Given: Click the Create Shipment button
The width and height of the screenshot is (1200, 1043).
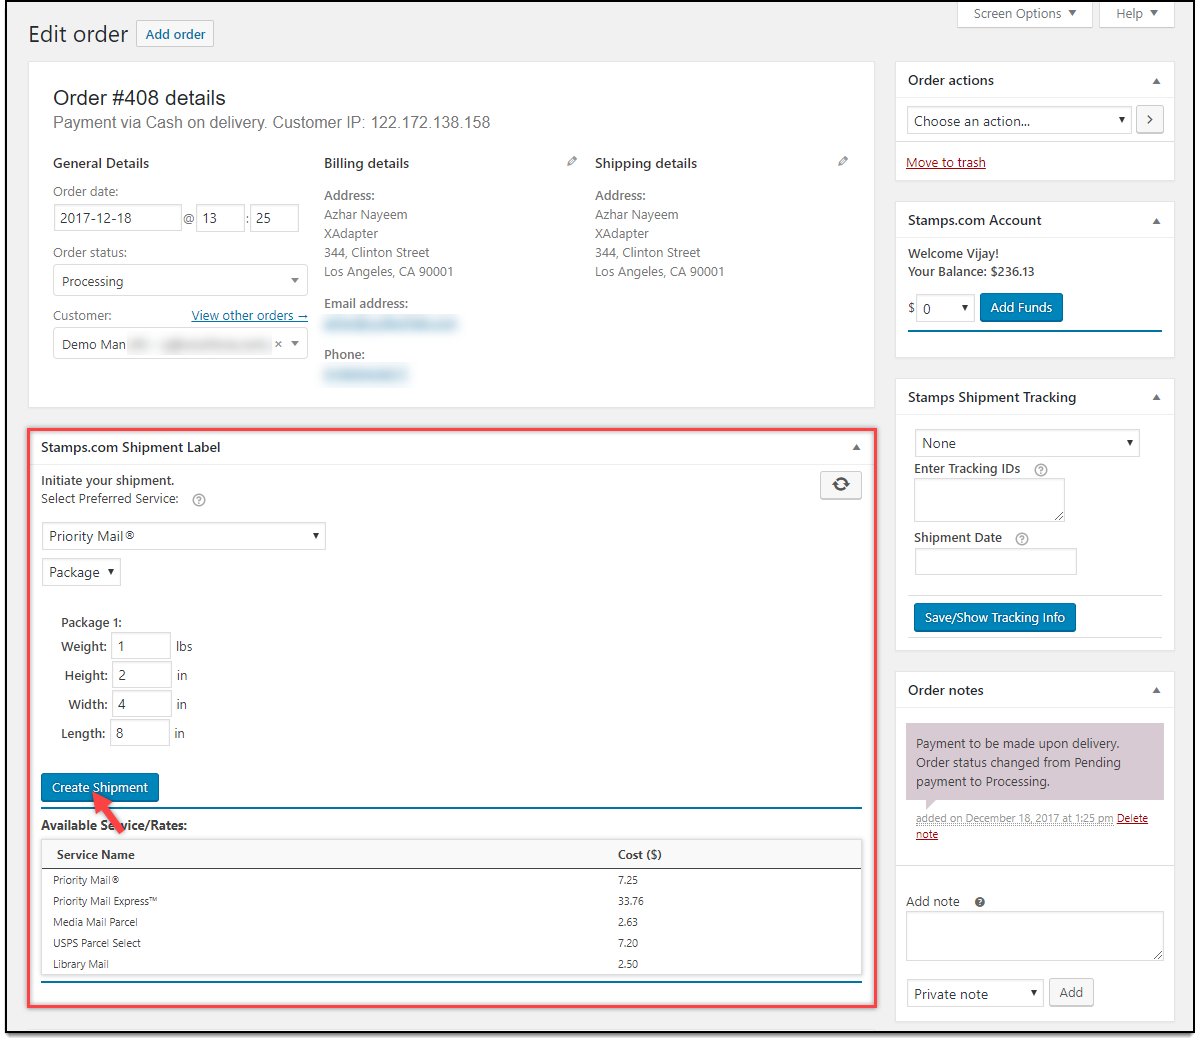Looking at the screenshot, I should tap(100, 788).
